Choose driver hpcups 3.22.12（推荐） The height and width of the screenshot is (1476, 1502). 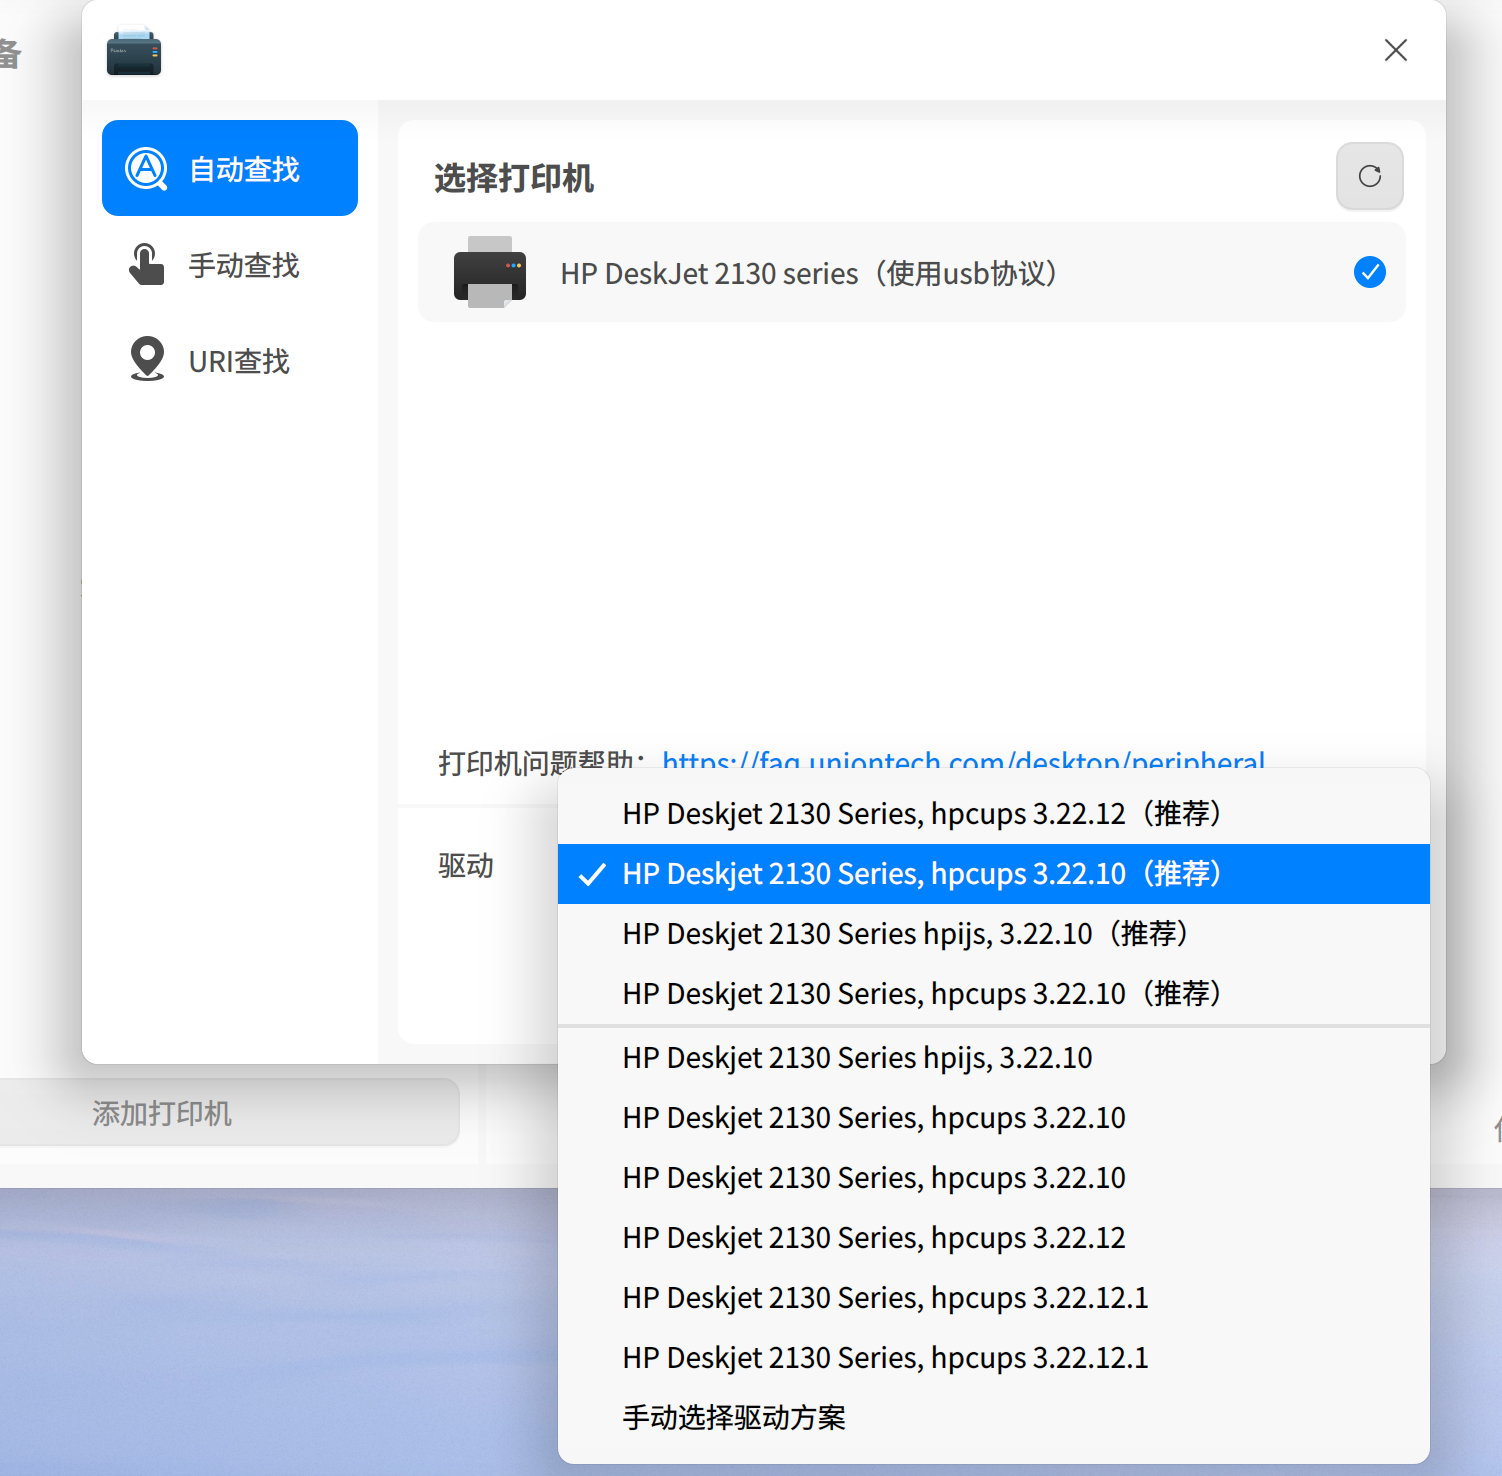[994, 814]
